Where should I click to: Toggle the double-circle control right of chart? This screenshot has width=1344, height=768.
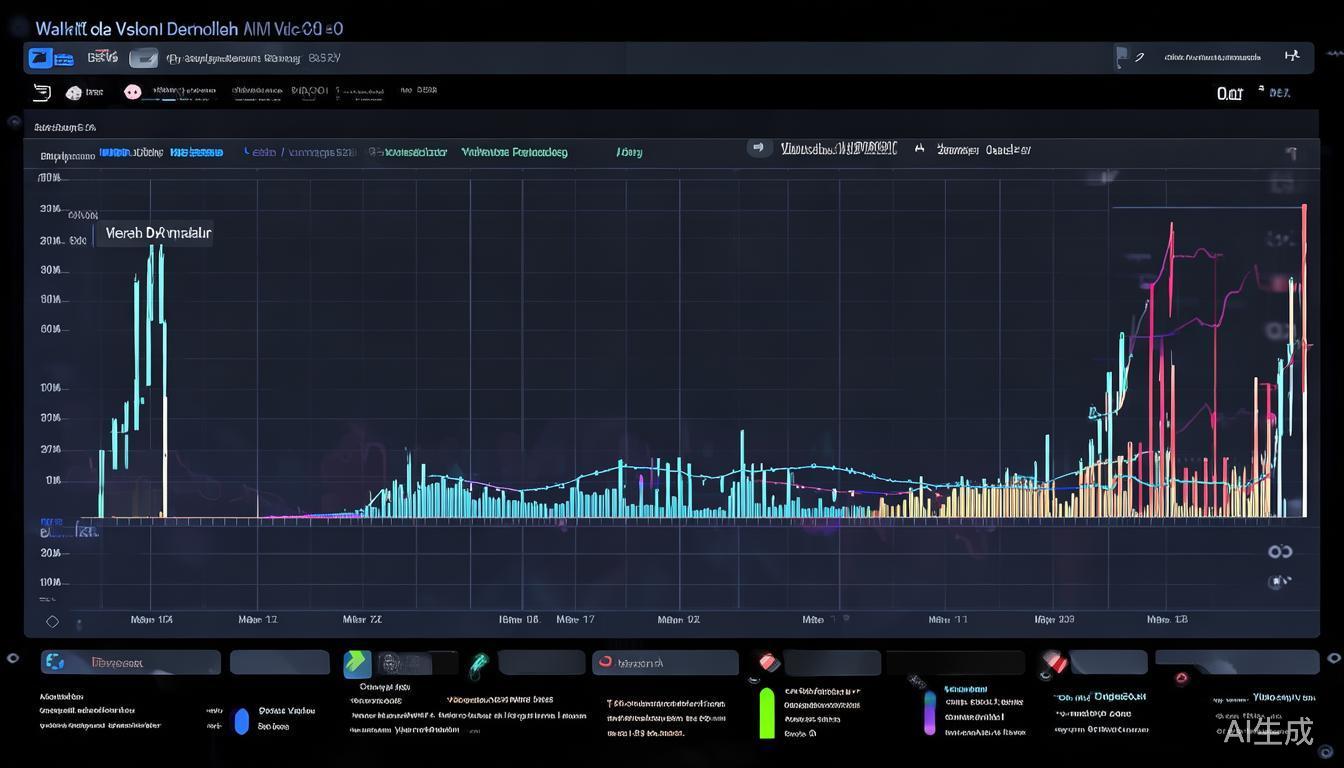[x=1280, y=552]
